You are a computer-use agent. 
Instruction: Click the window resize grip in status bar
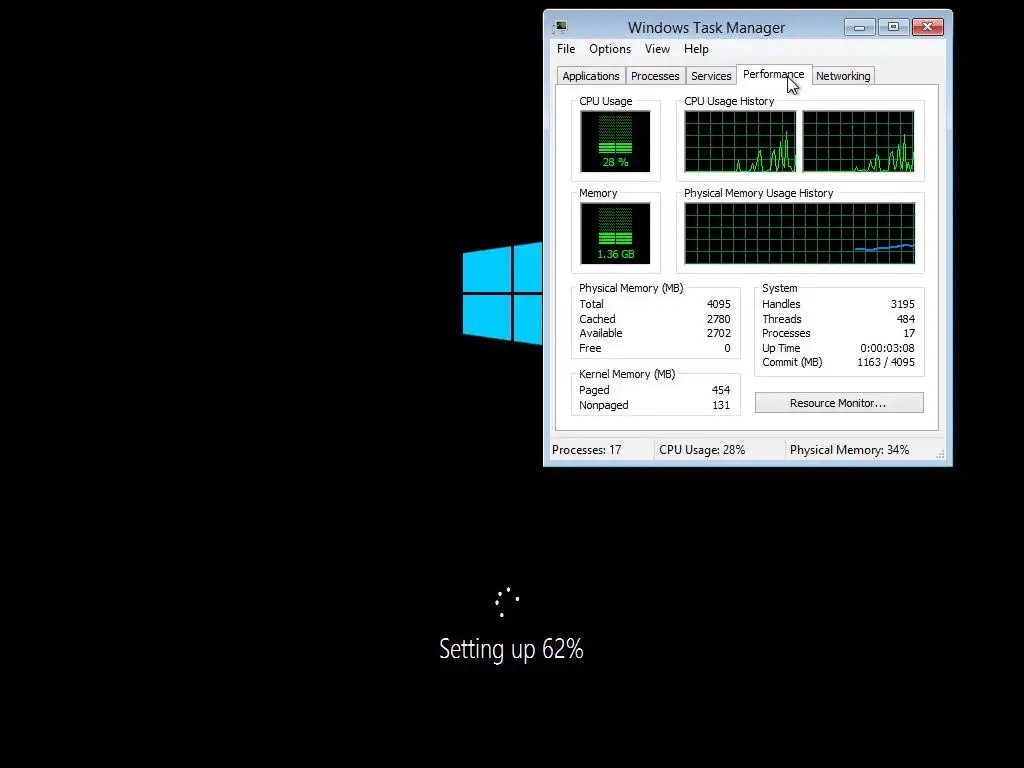(x=940, y=455)
